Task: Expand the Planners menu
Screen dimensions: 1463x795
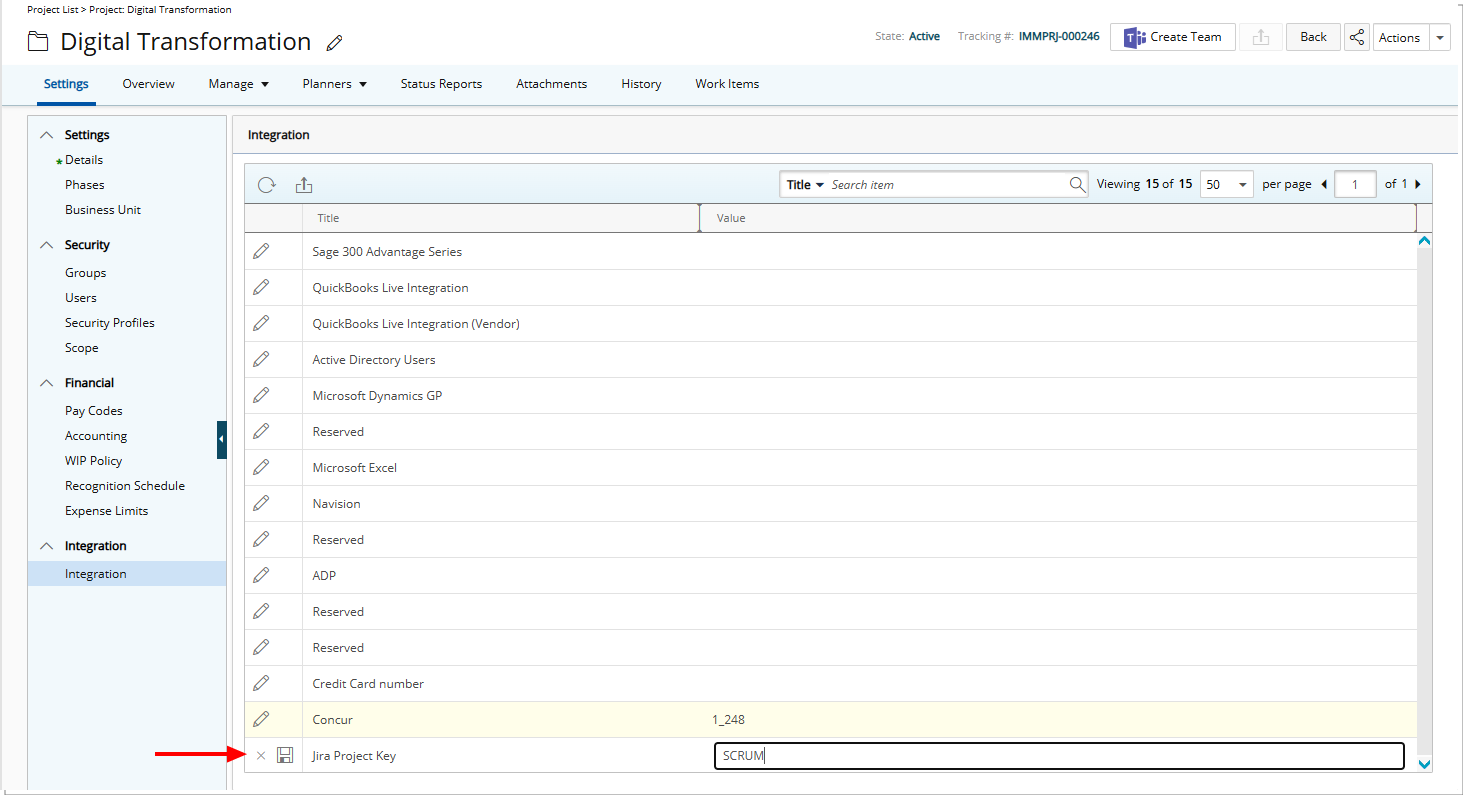Action: [x=334, y=84]
